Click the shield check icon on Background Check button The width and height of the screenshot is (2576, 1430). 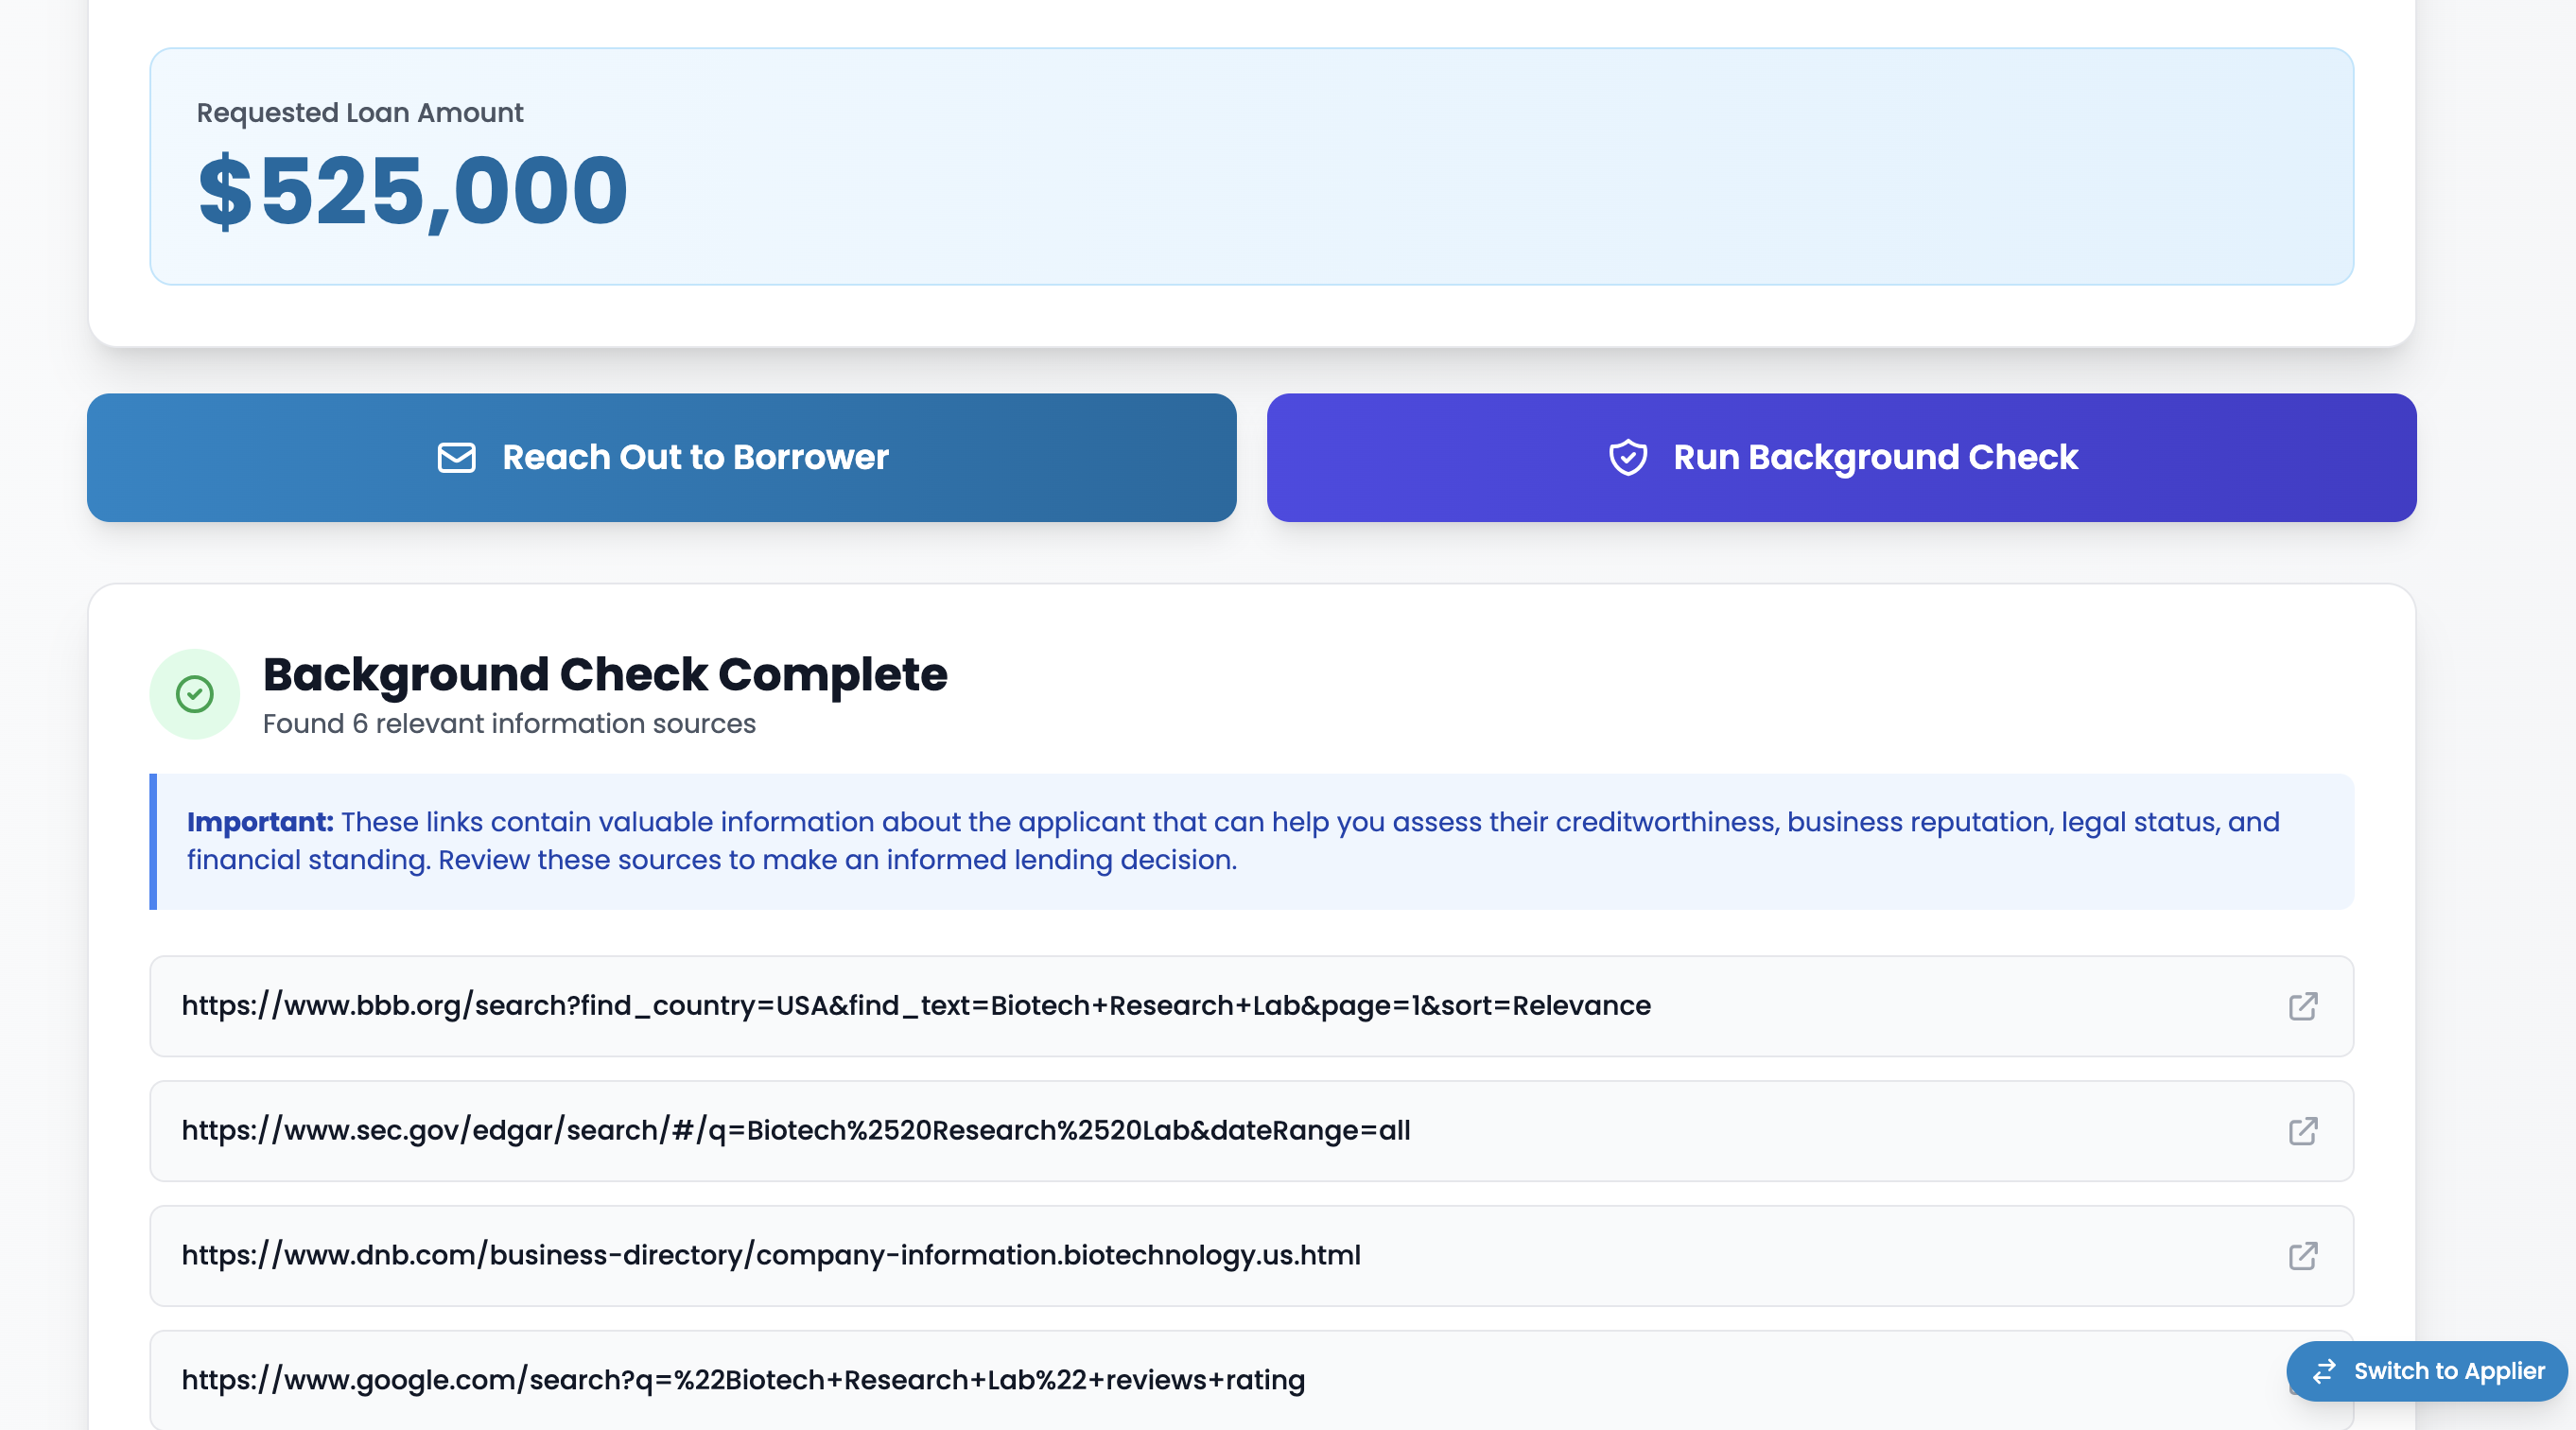click(1627, 458)
